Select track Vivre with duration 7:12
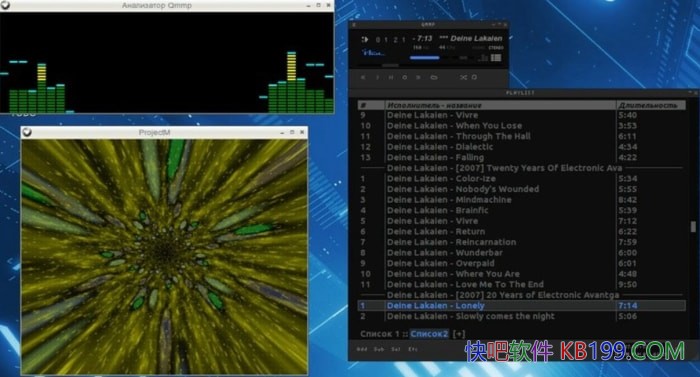Screen dimensions: 700x377 [x=521, y=221]
